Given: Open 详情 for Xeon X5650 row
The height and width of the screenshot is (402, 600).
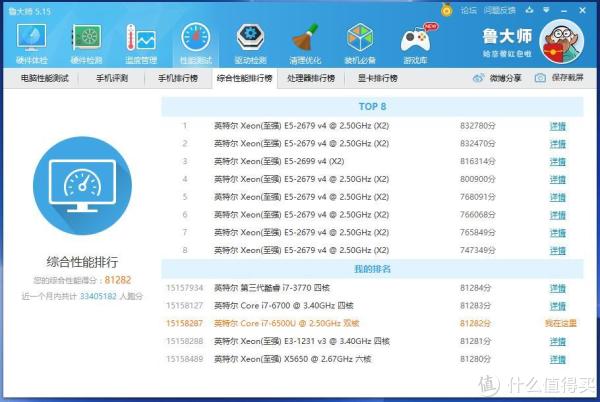Looking at the screenshot, I should (558, 359).
